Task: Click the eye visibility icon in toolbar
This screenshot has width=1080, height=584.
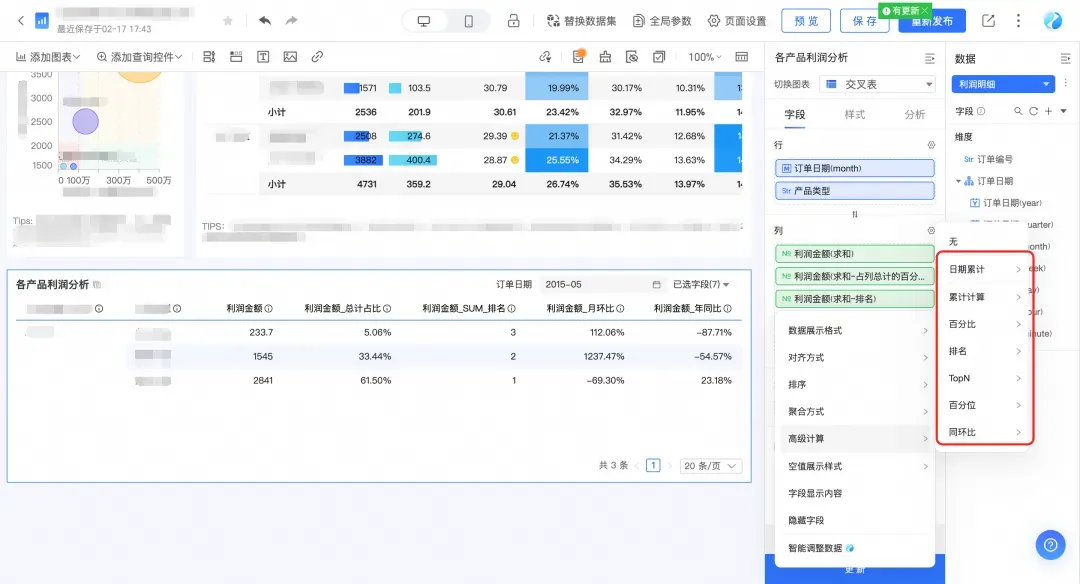Action: 632,56
